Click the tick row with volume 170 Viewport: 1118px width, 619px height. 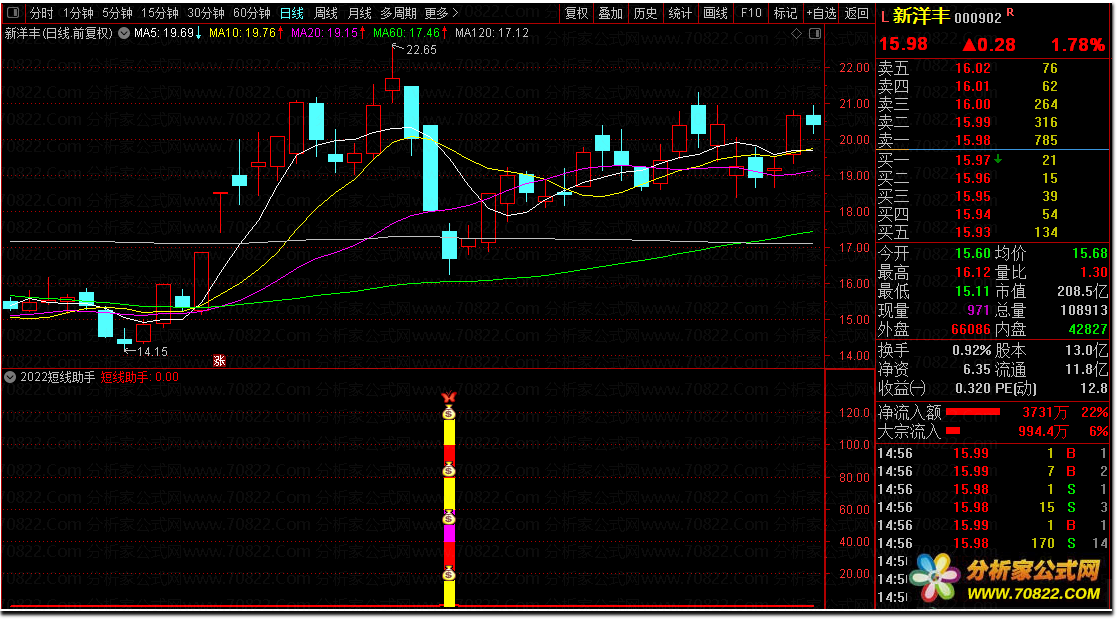[995, 543]
